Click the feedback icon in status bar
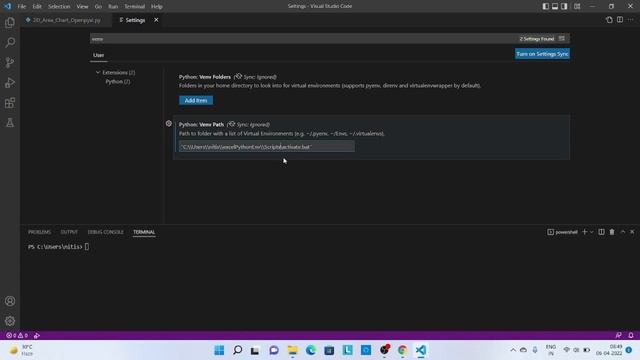Image resolution: width=640 pixels, height=360 pixels. coord(618,335)
